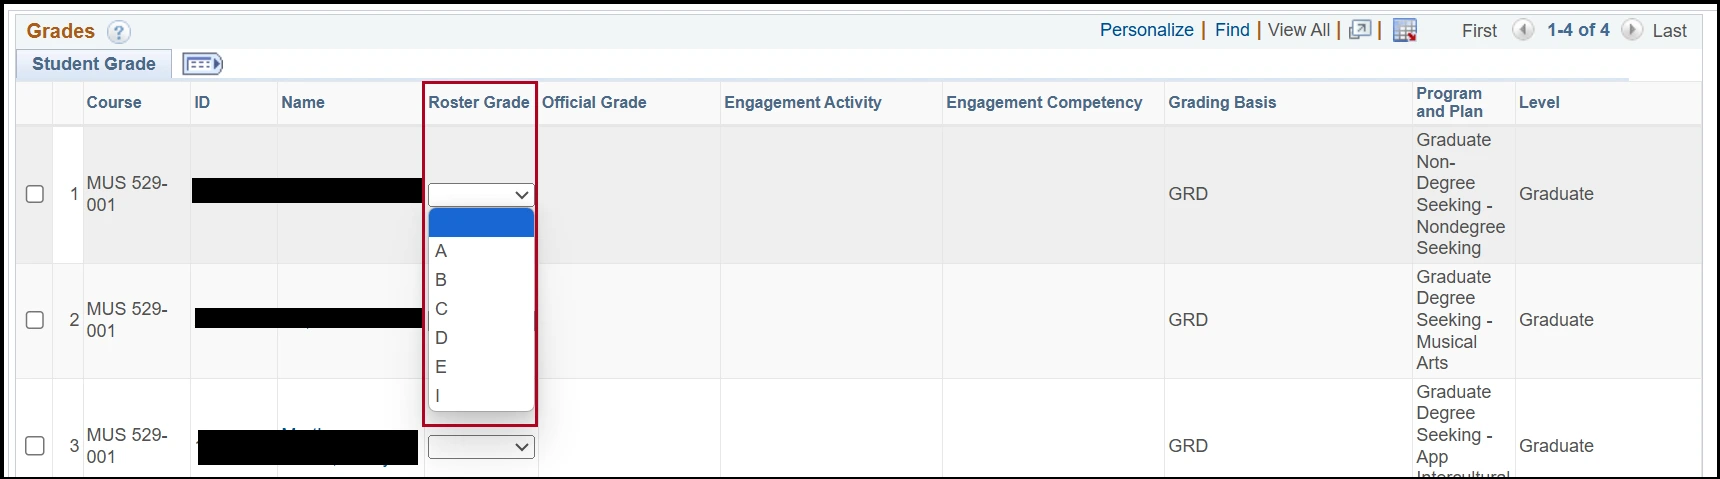
Task: Go to next rows with right arrow
Action: (x=1632, y=30)
